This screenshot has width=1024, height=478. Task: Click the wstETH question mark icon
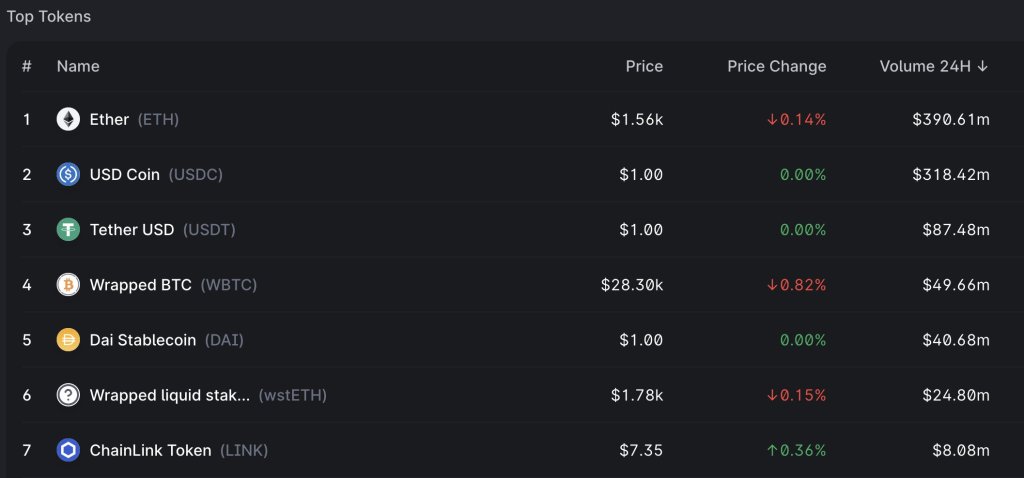(x=68, y=395)
